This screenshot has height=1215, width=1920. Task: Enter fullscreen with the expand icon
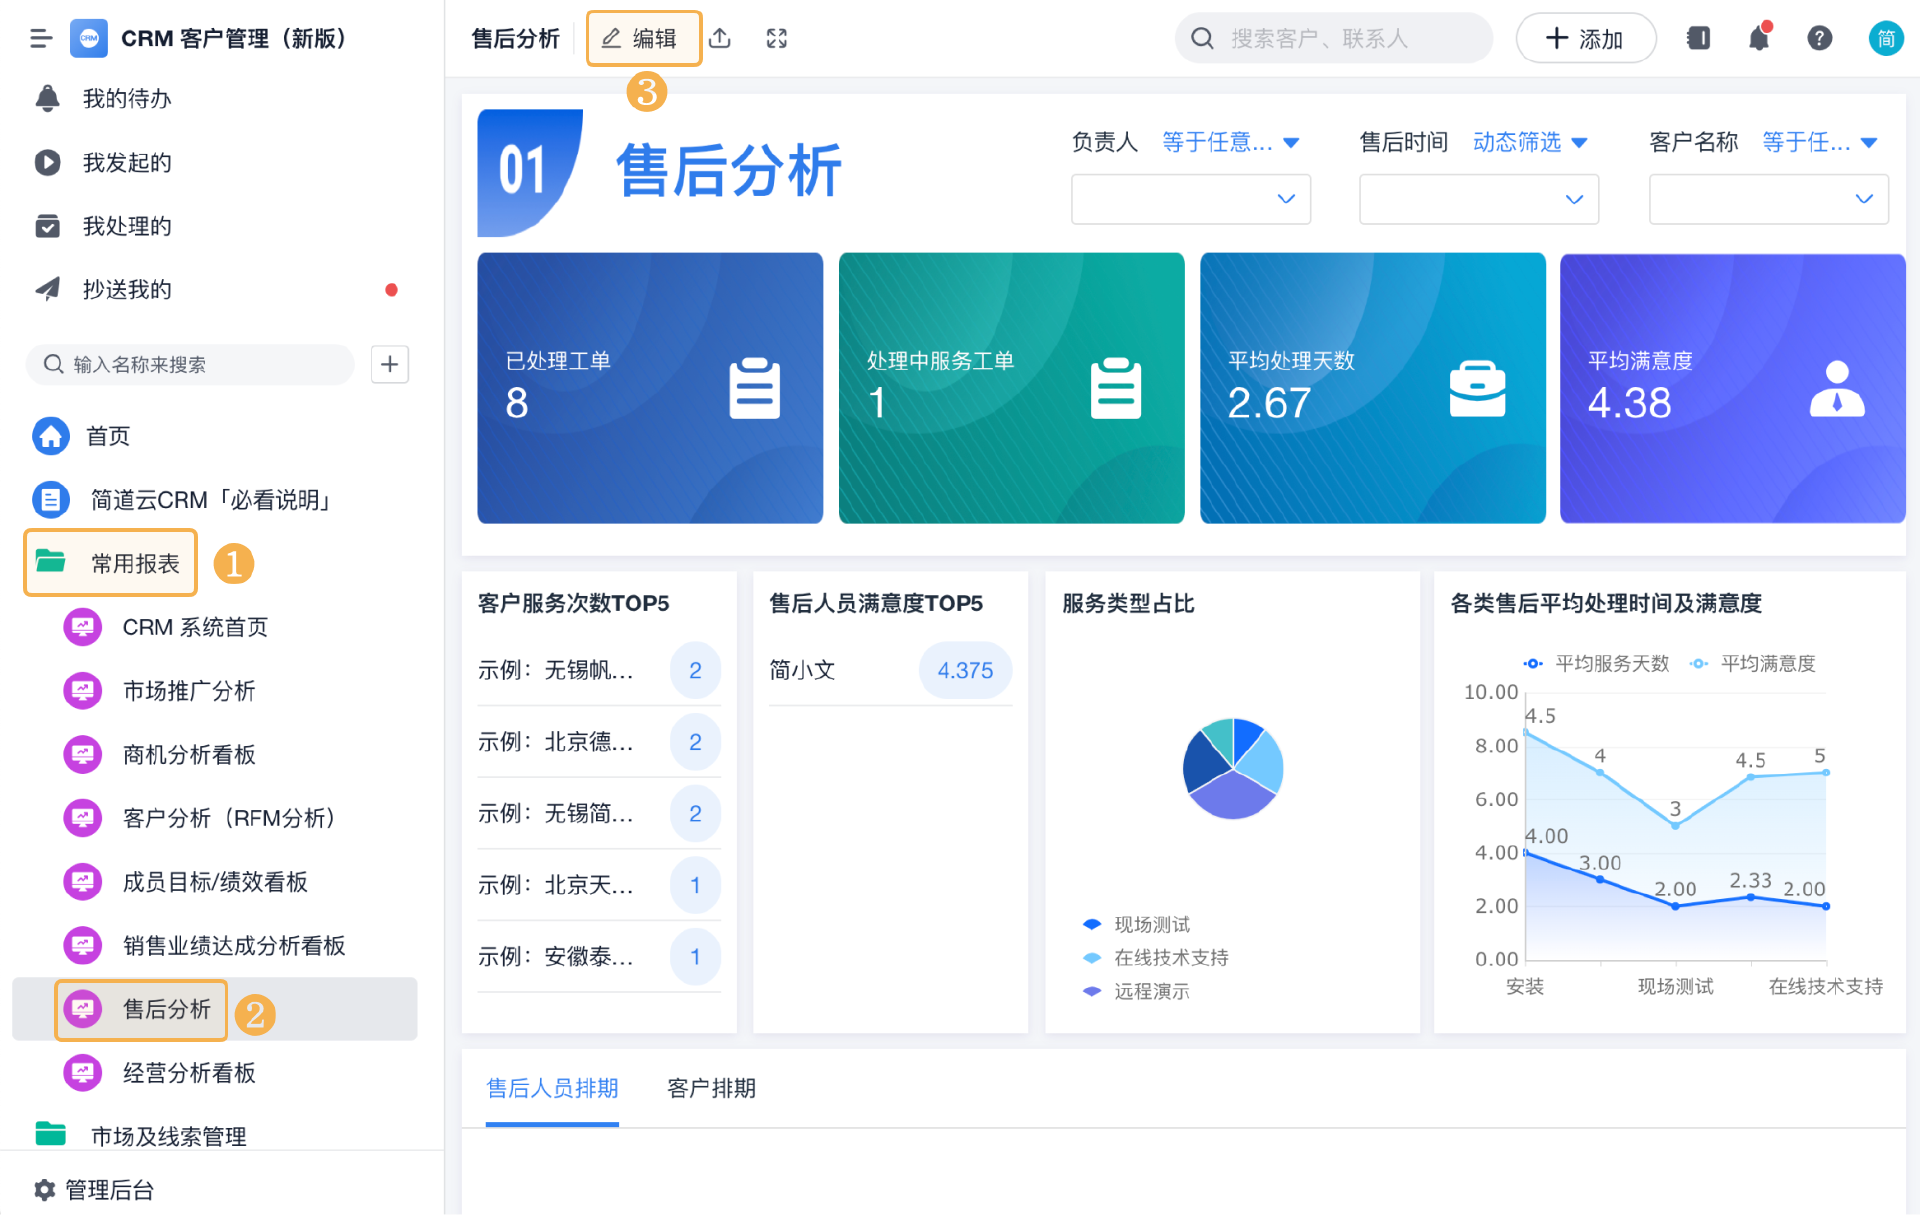tap(777, 39)
